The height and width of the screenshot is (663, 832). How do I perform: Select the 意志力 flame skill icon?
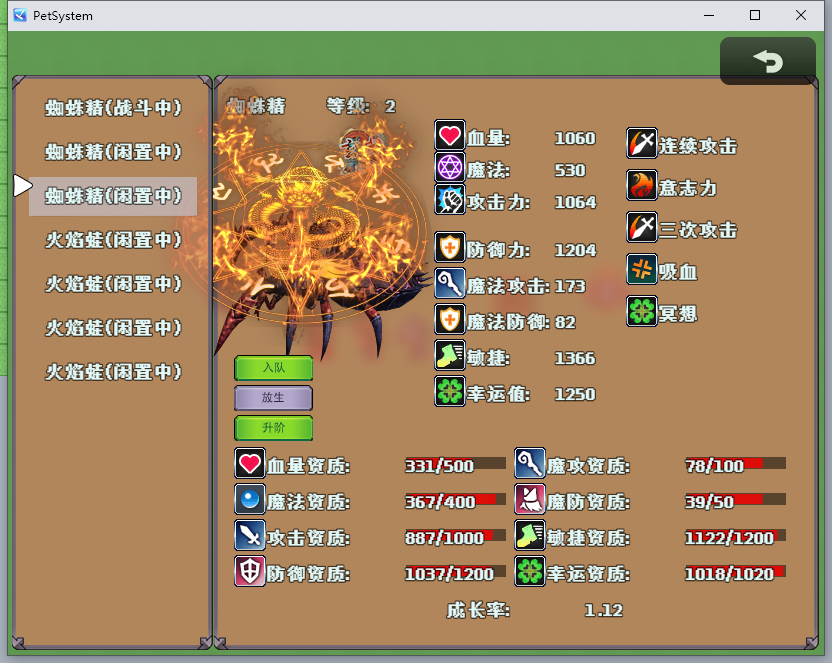(x=642, y=185)
